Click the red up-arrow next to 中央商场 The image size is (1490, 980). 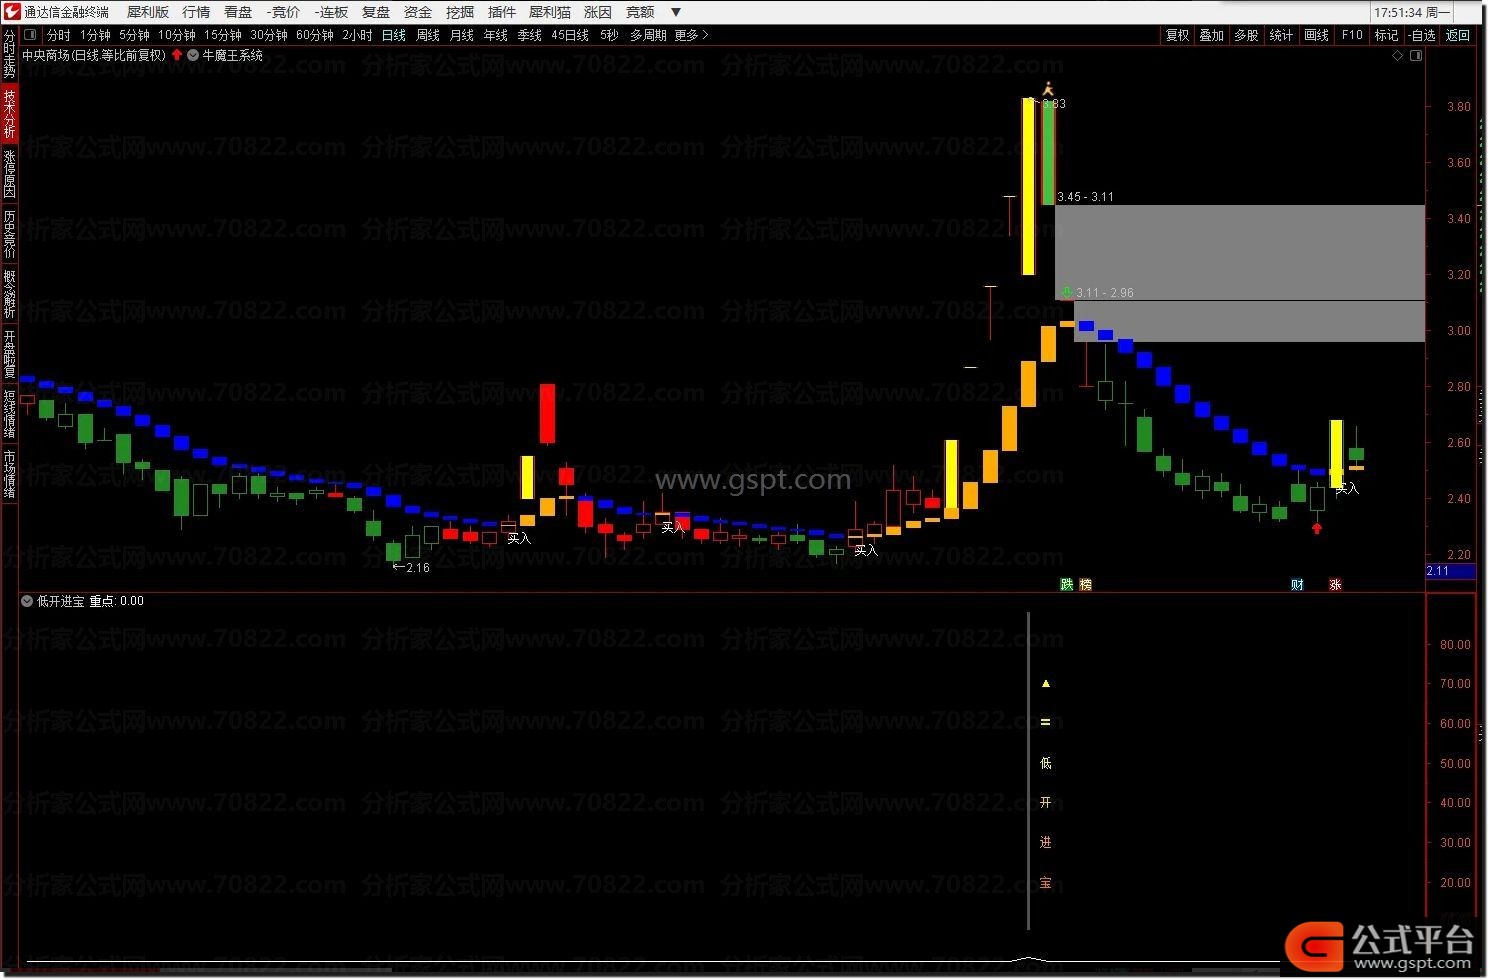pyautogui.click(x=177, y=55)
